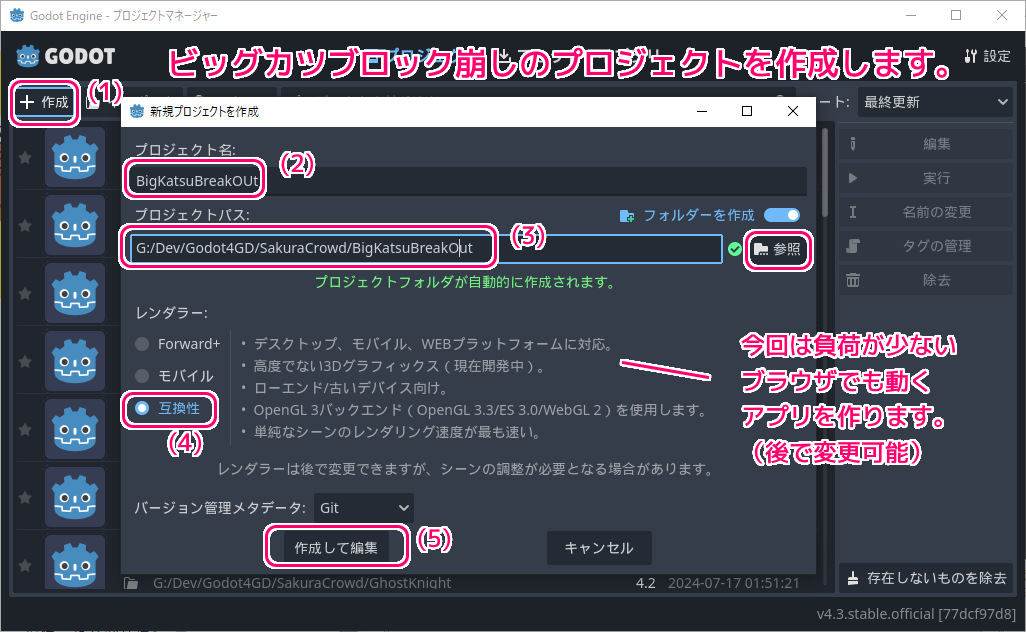This screenshot has height=632, width=1026.
Task: Click the Godot logo in header
Action: tap(65, 56)
